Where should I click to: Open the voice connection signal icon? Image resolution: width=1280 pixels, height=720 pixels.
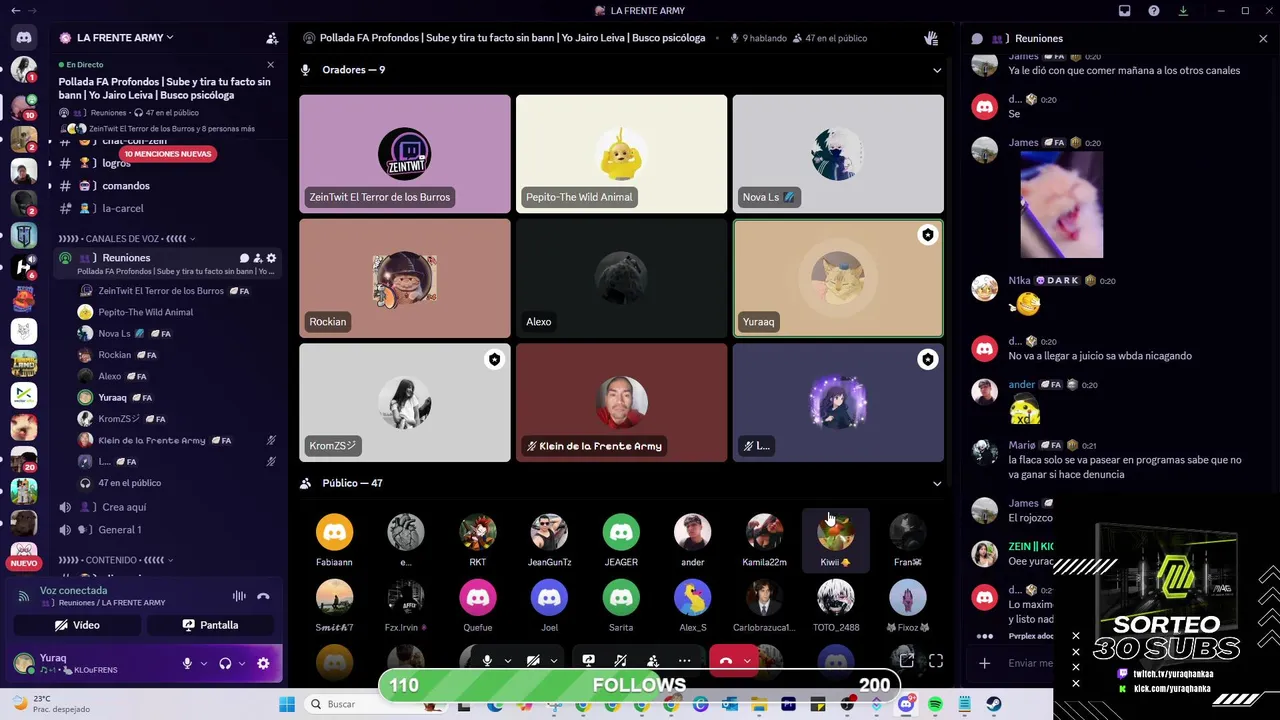(x=24, y=596)
